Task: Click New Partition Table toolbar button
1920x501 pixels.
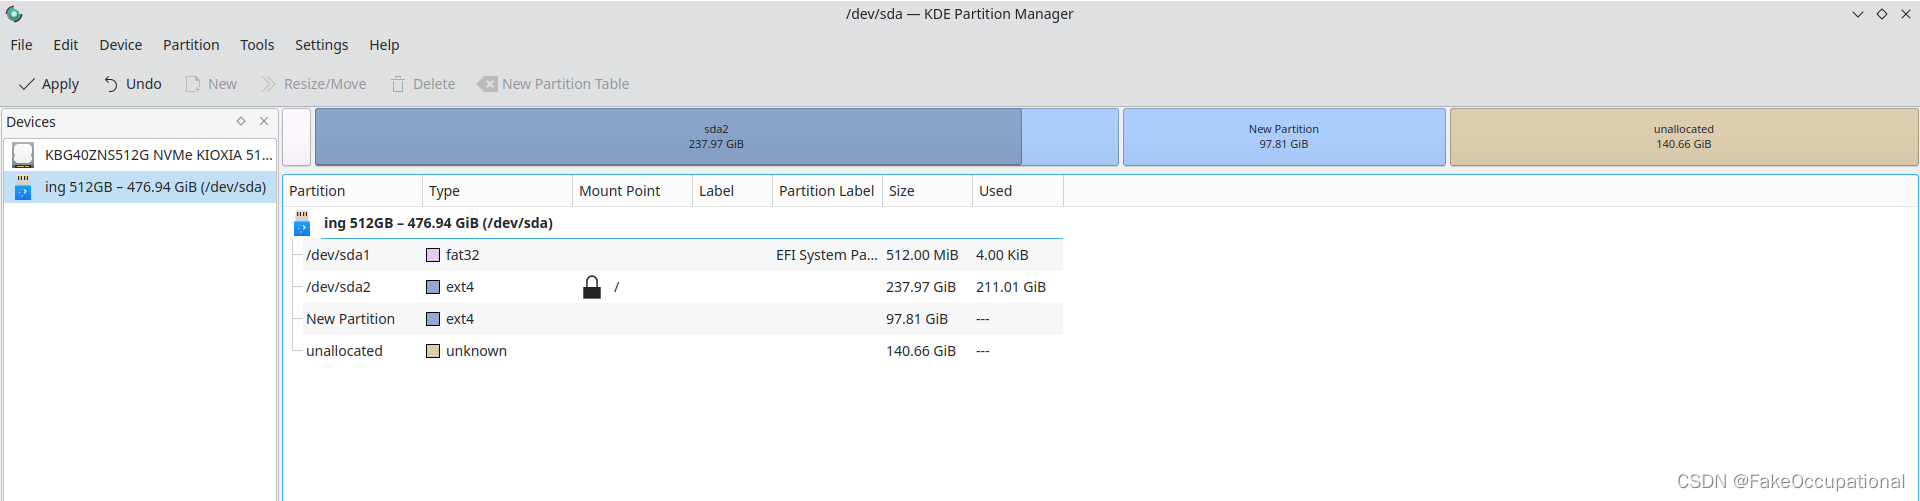Action: pyautogui.click(x=553, y=84)
